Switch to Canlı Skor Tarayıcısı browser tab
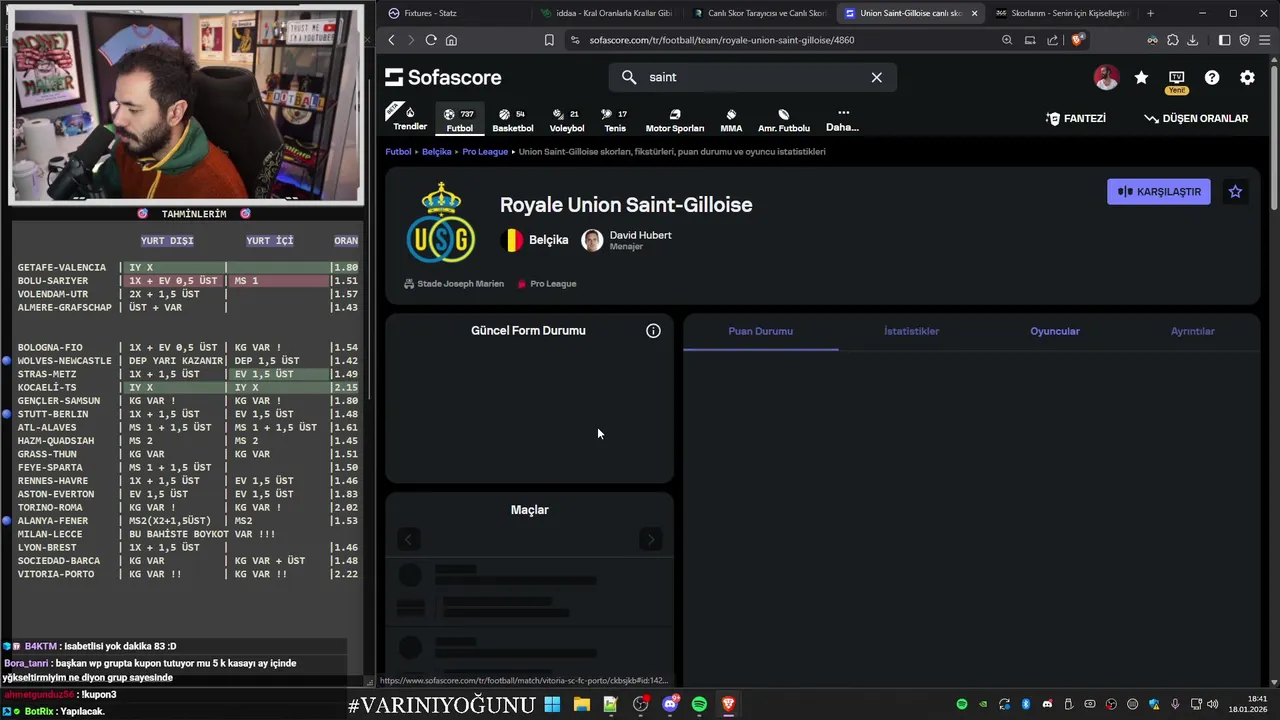The height and width of the screenshot is (720, 1280). (757, 13)
